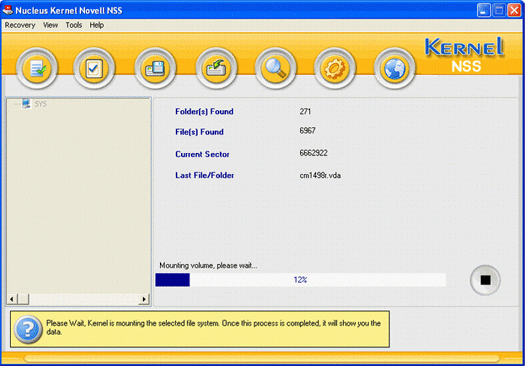The width and height of the screenshot is (525, 366).
Task: Click the tree panel horizontal scrollbar thumb
Action: (x=23, y=299)
